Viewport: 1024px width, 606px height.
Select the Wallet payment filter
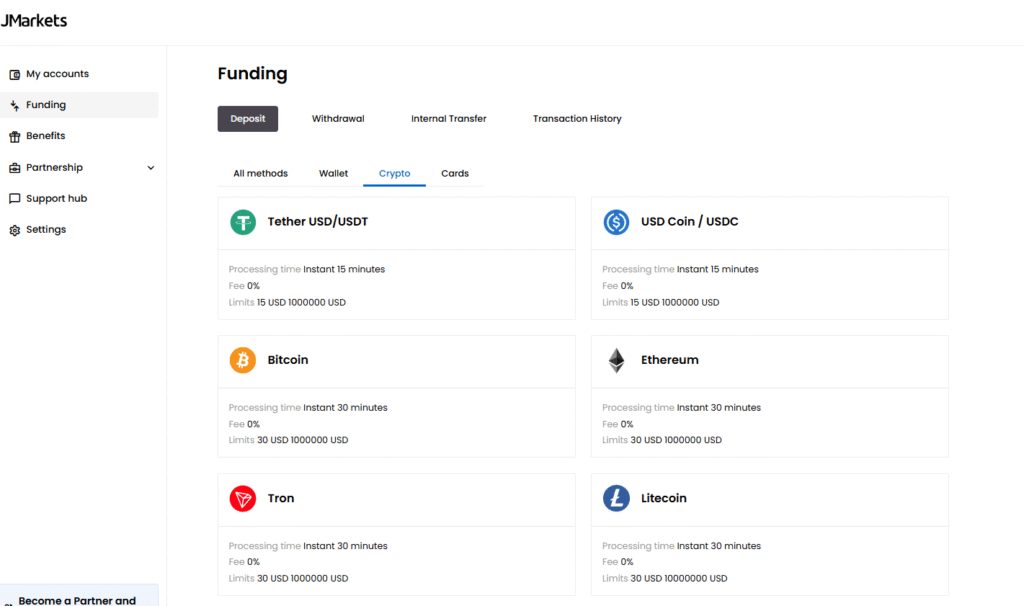click(x=333, y=174)
